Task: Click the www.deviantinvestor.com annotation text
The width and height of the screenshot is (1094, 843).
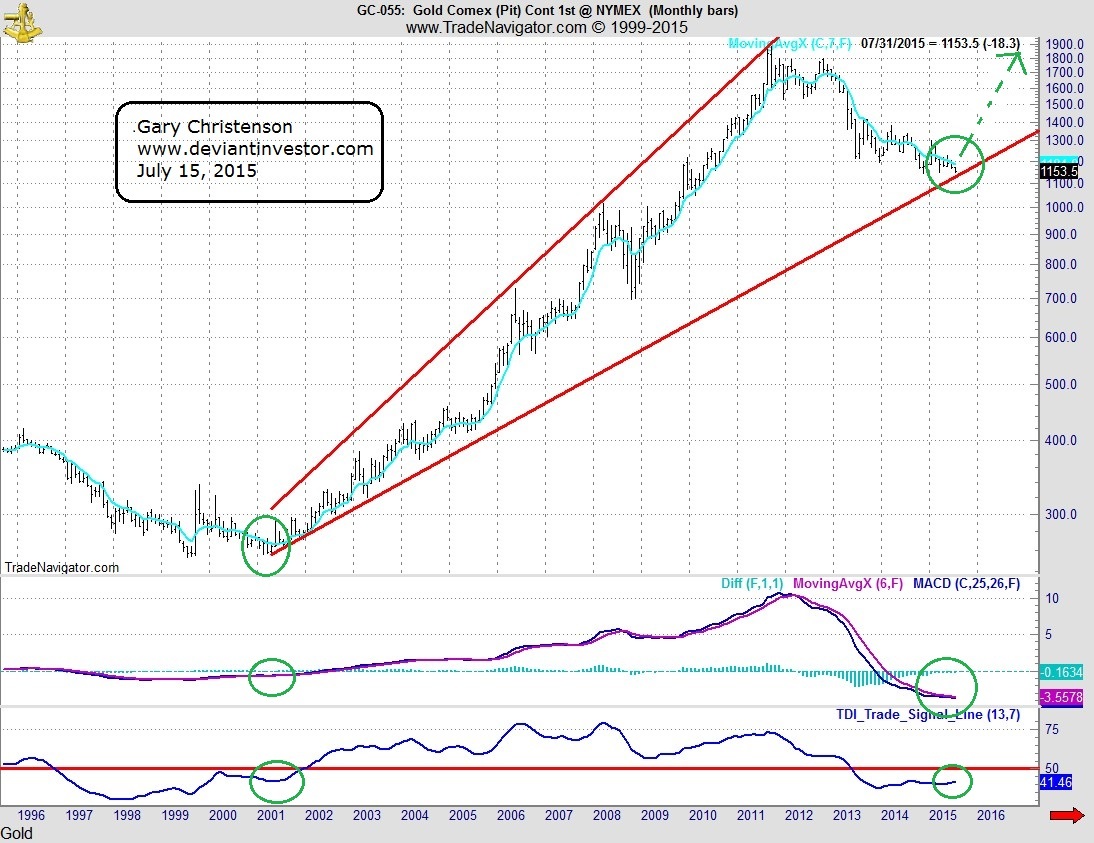Action: pyautogui.click(x=255, y=149)
